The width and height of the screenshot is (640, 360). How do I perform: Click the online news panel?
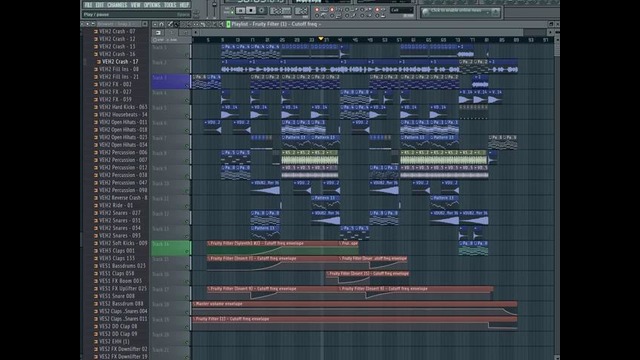point(461,12)
